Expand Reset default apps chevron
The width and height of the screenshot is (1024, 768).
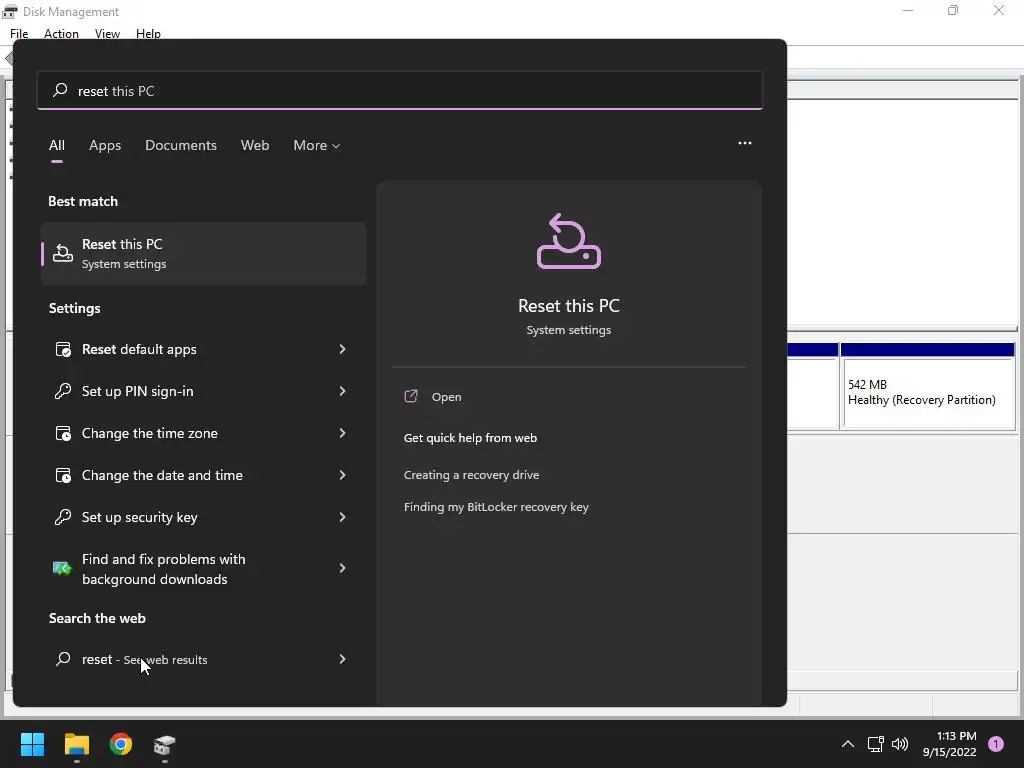coord(342,349)
